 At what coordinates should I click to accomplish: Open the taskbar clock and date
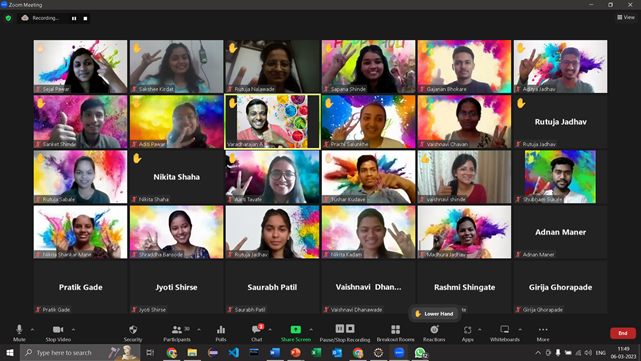(x=623, y=352)
